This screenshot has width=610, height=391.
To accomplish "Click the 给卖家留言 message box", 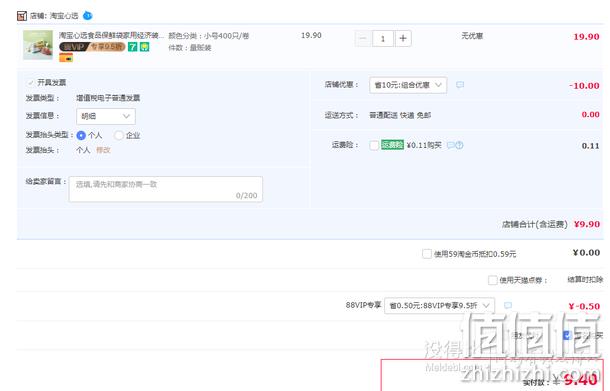I will tap(166, 189).
